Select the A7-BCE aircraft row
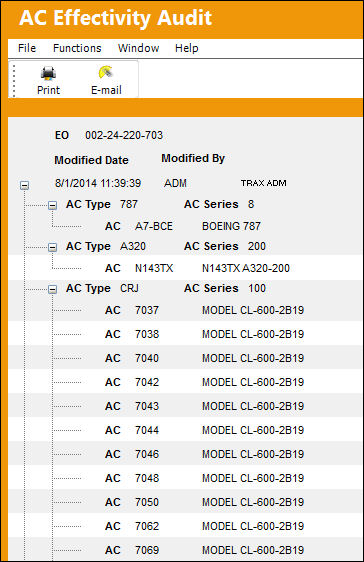Image resolution: width=364 pixels, height=562 pixels. pyautogui.click(x=186, y=226)
